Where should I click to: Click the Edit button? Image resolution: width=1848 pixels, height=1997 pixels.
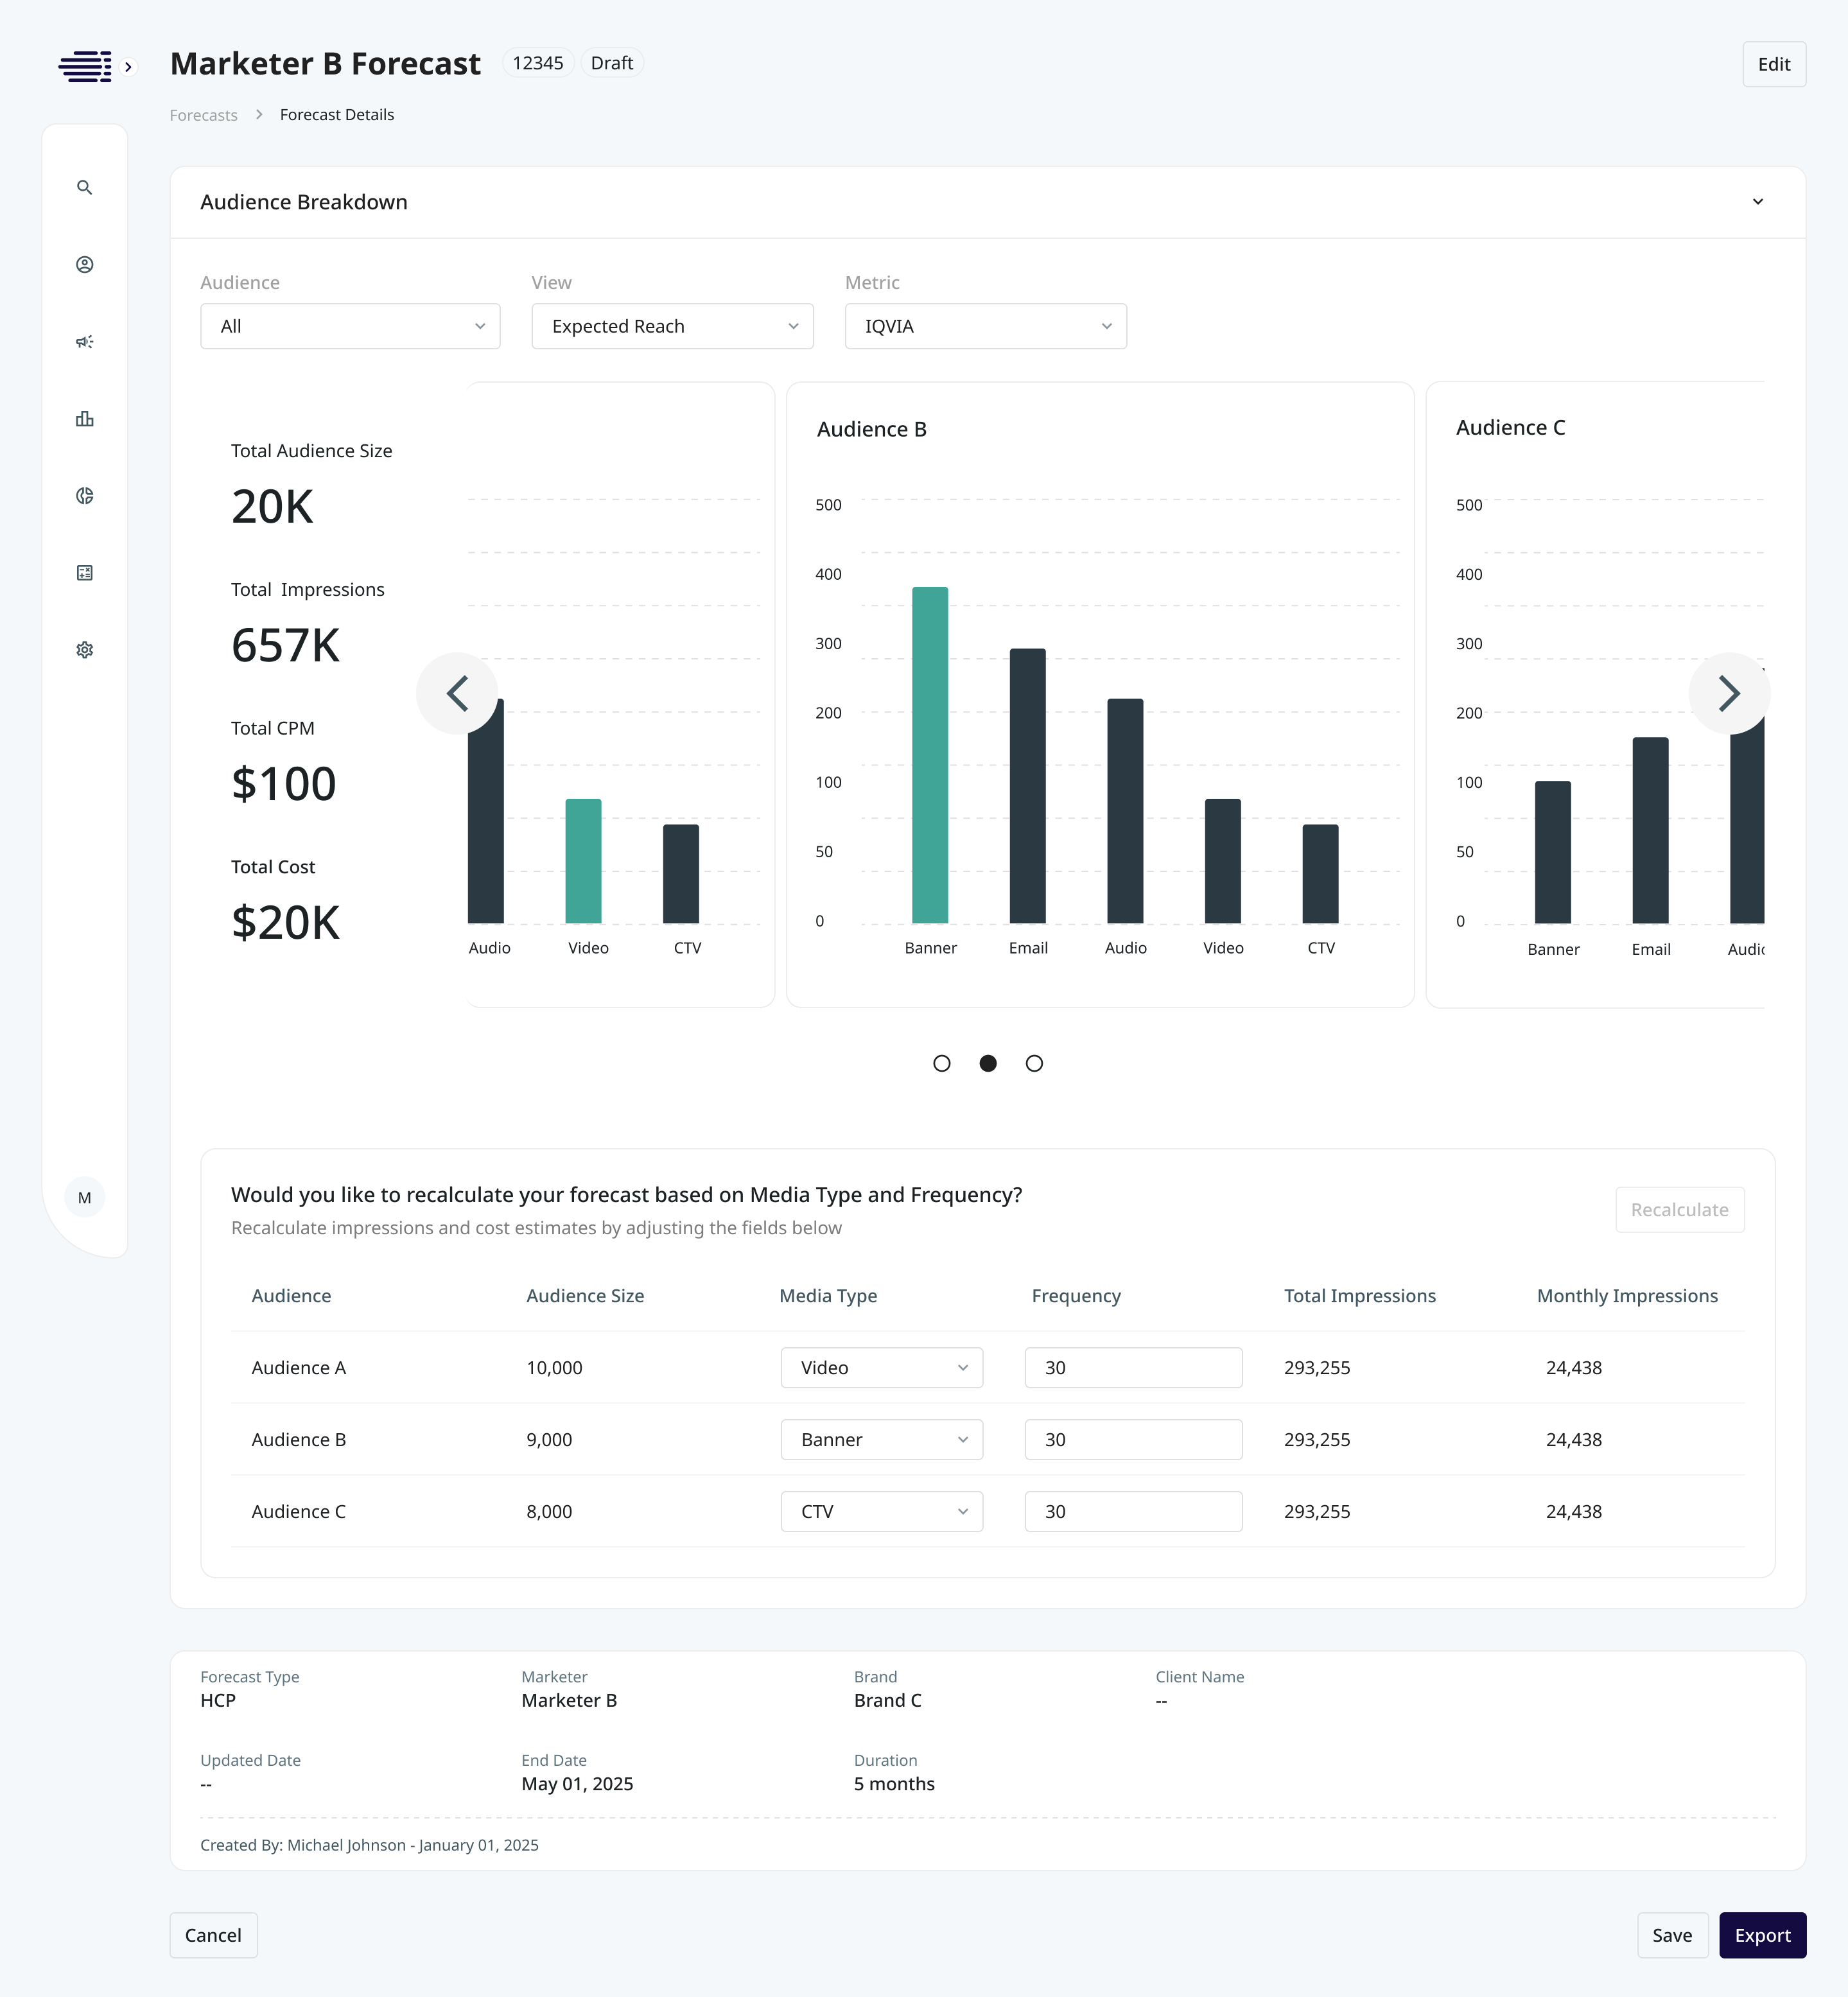pyautogui.click(x=1773, y=64)
